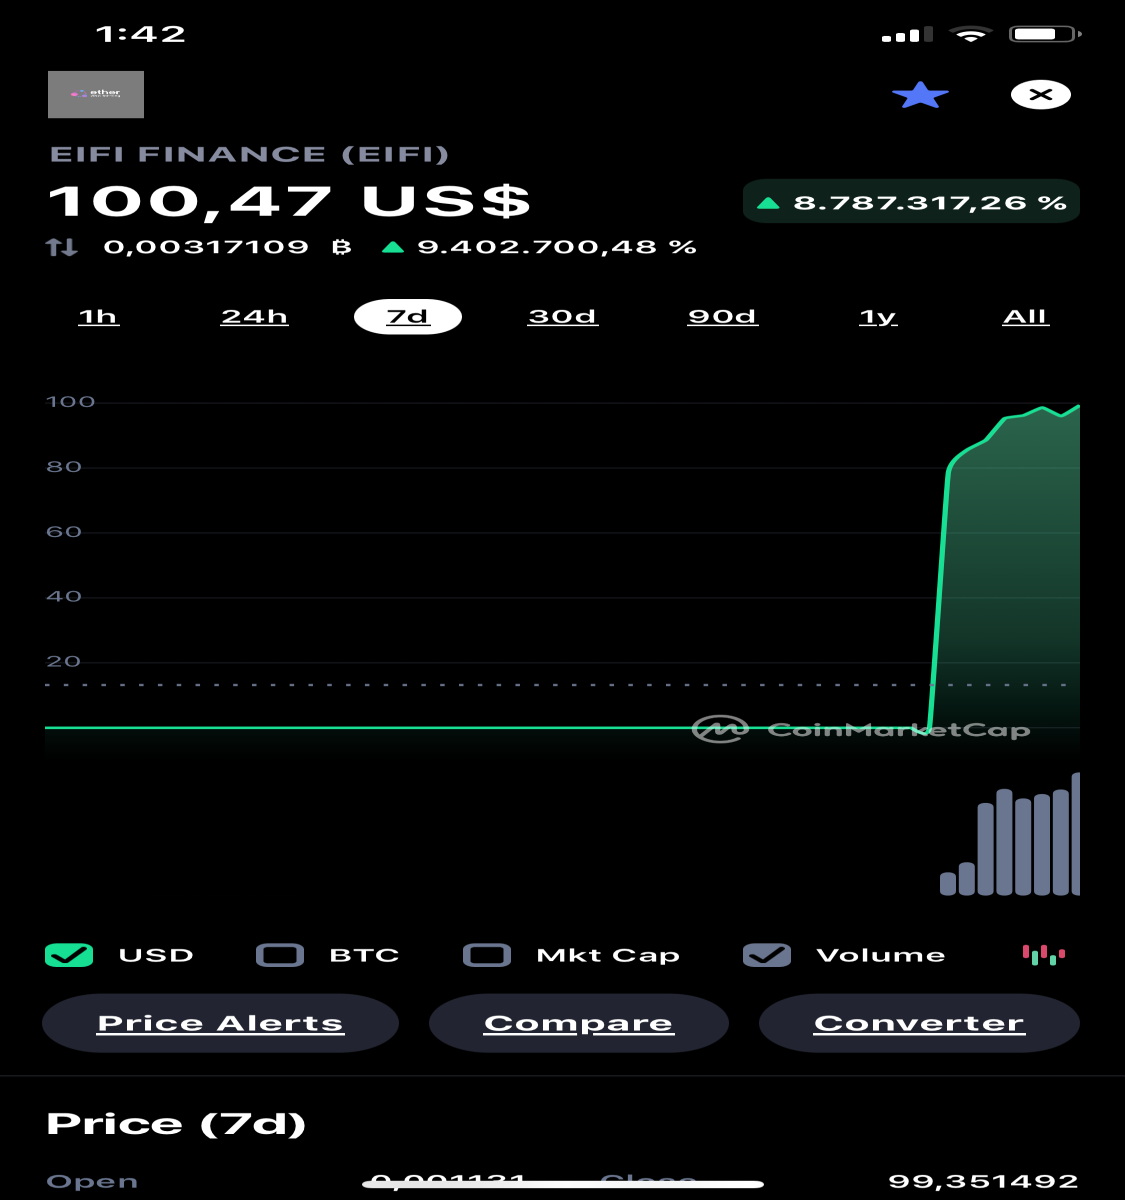Switch to the 90d chart range
Viewport: 1125px width, 1200px height.
[x=723, y=317]
